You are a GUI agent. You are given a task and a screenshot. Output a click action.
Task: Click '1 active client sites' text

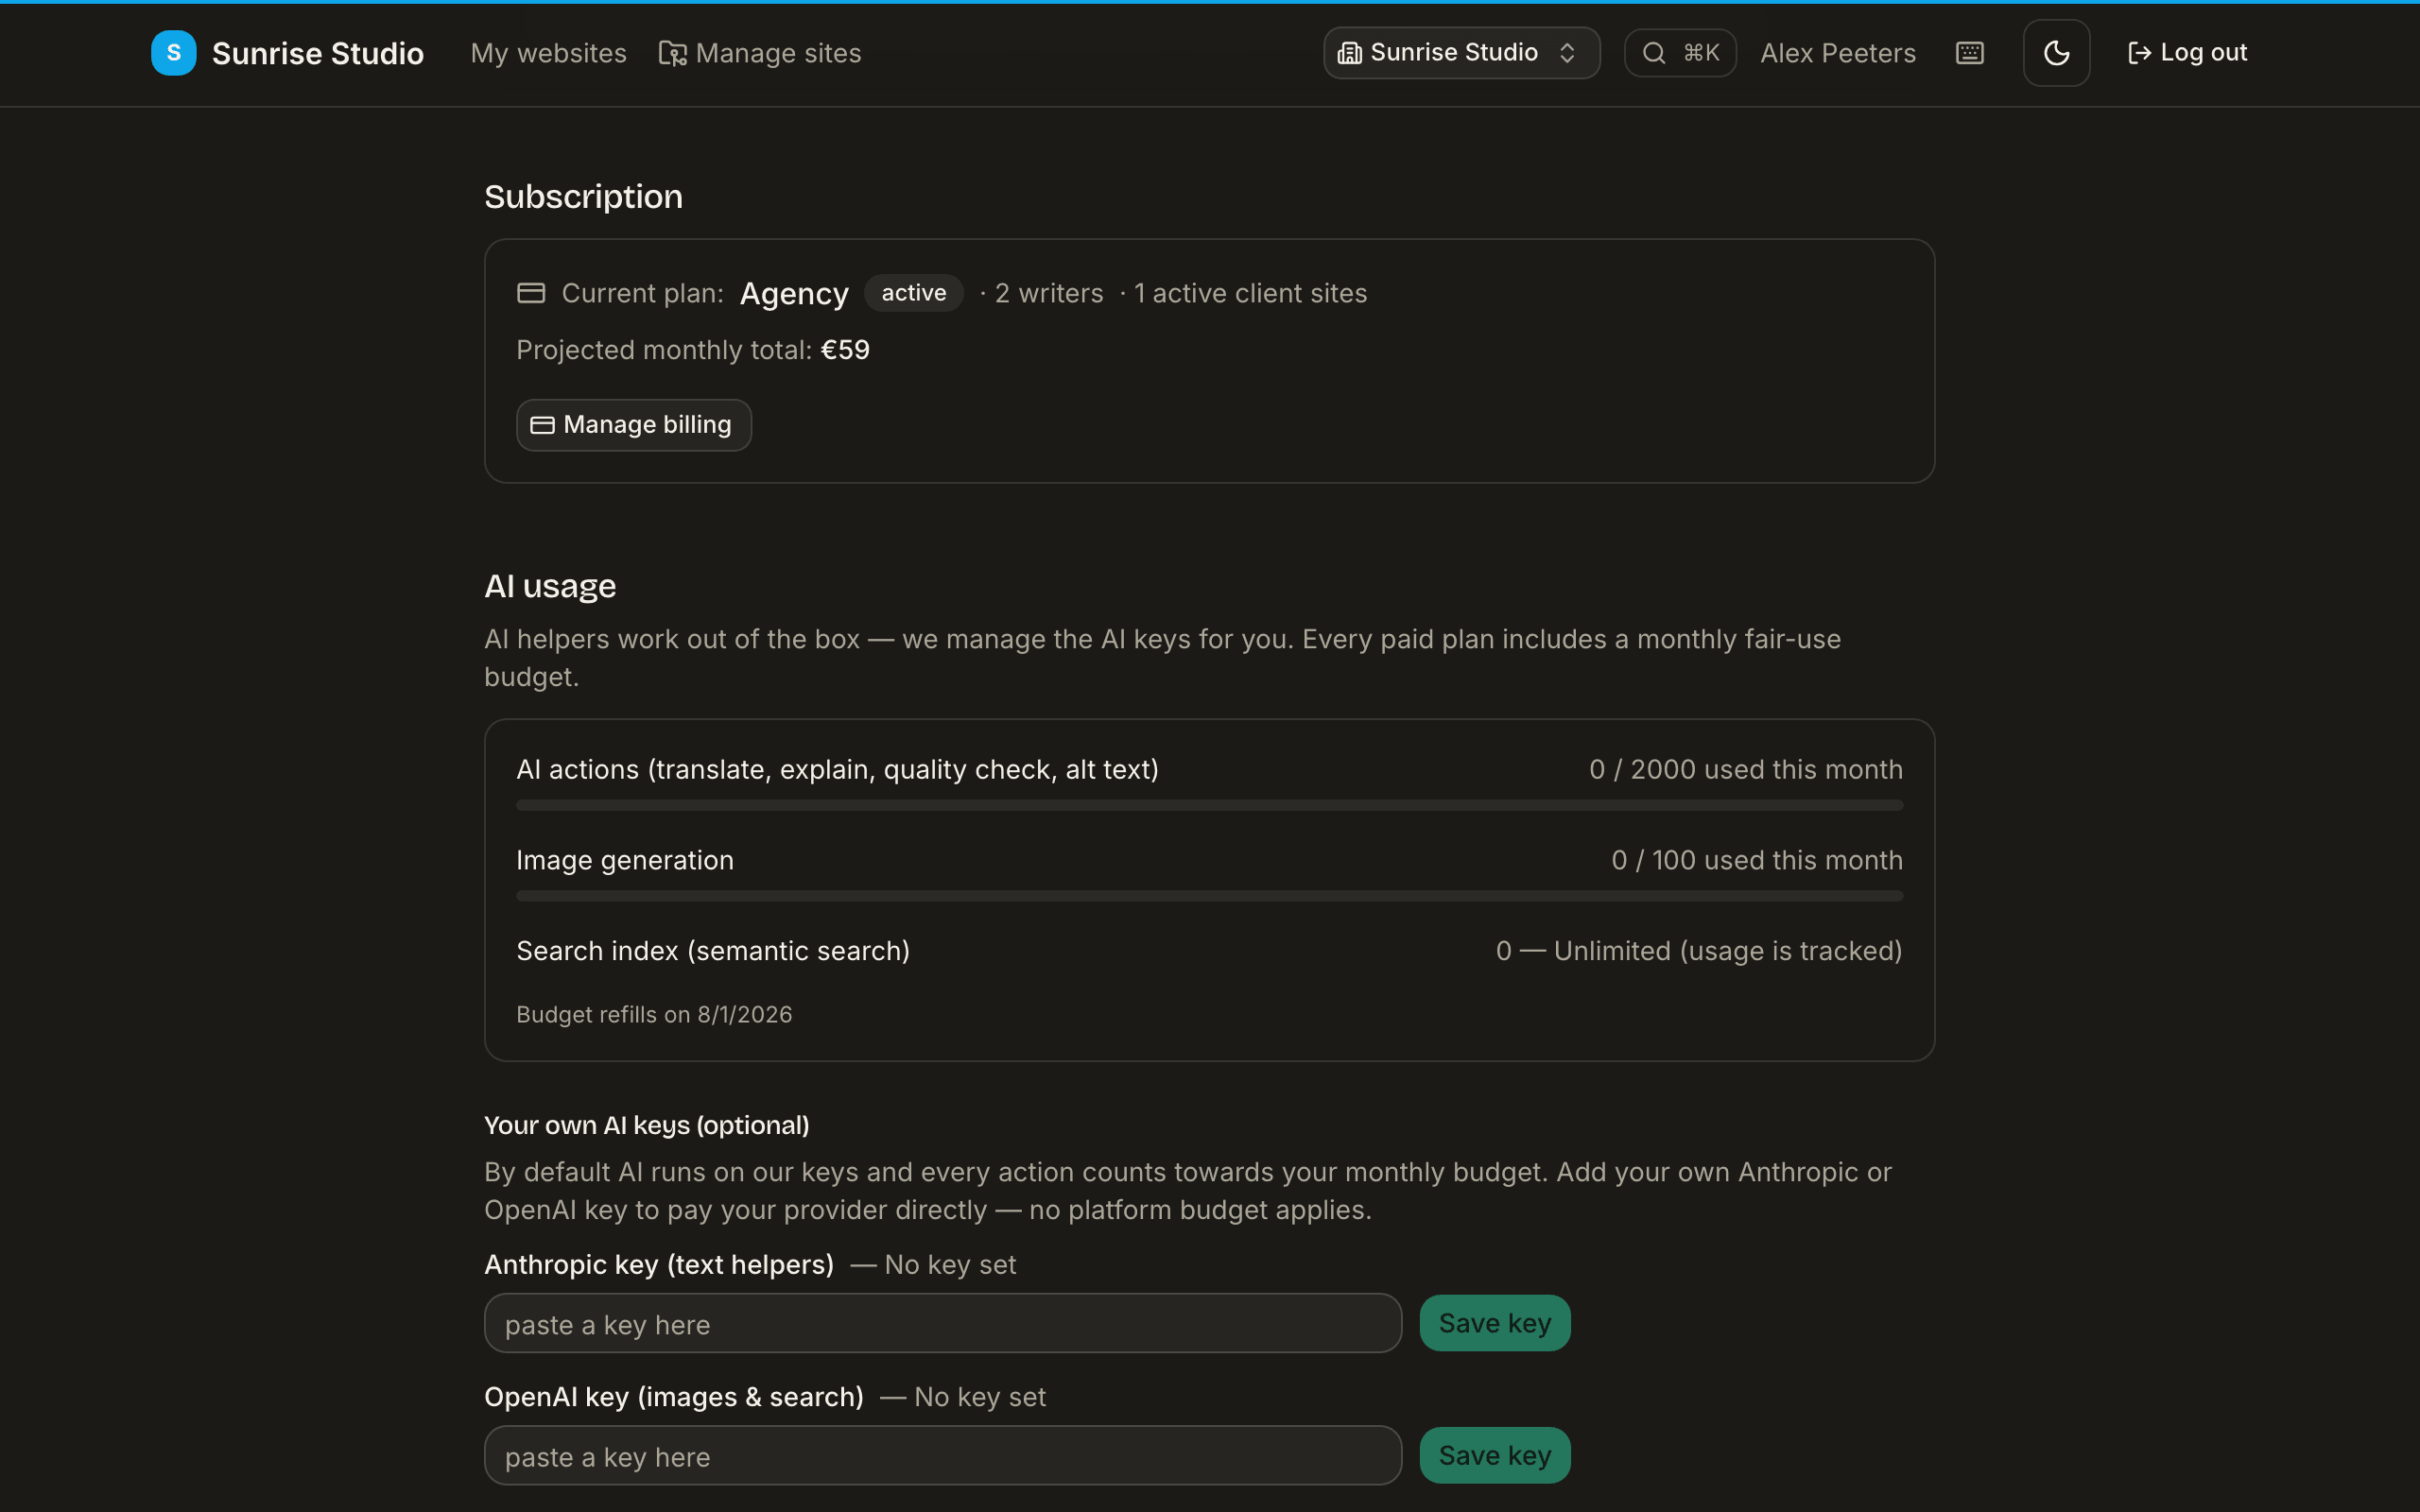coord(1250,293)
